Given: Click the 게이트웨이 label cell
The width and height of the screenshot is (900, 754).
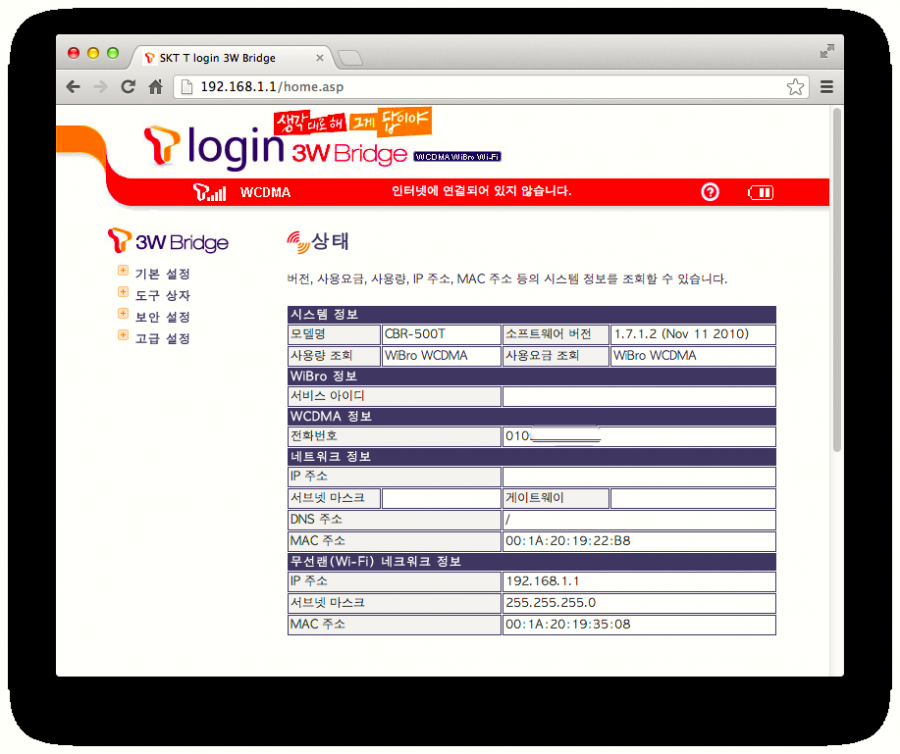Looking at the screenshot, I should point(556,498).
